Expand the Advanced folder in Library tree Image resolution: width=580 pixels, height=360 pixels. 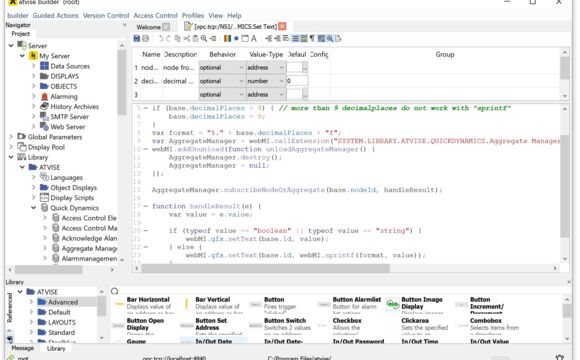pos(32,302)
